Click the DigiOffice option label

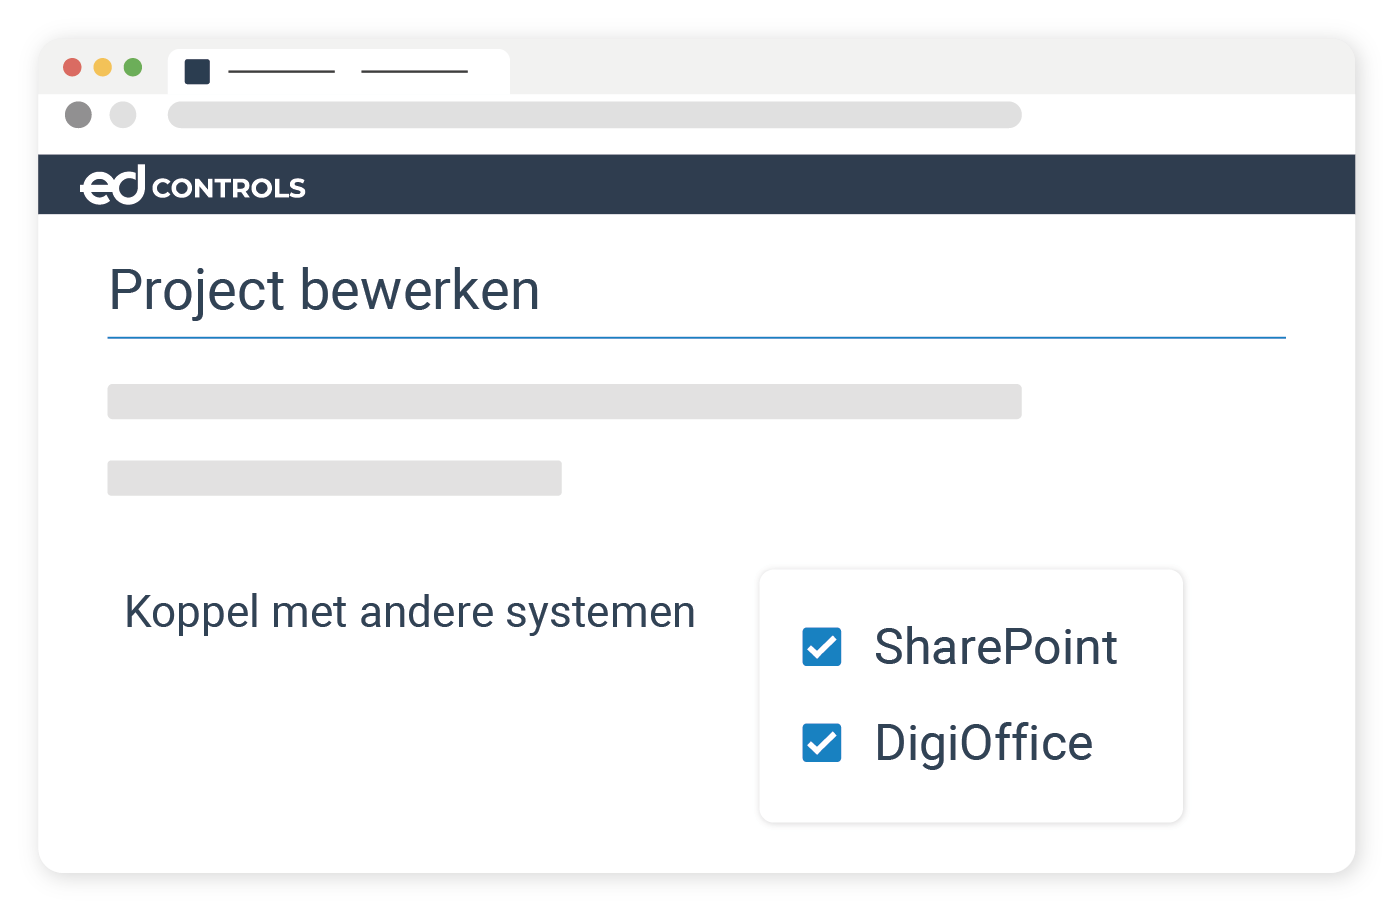(983, 743)
